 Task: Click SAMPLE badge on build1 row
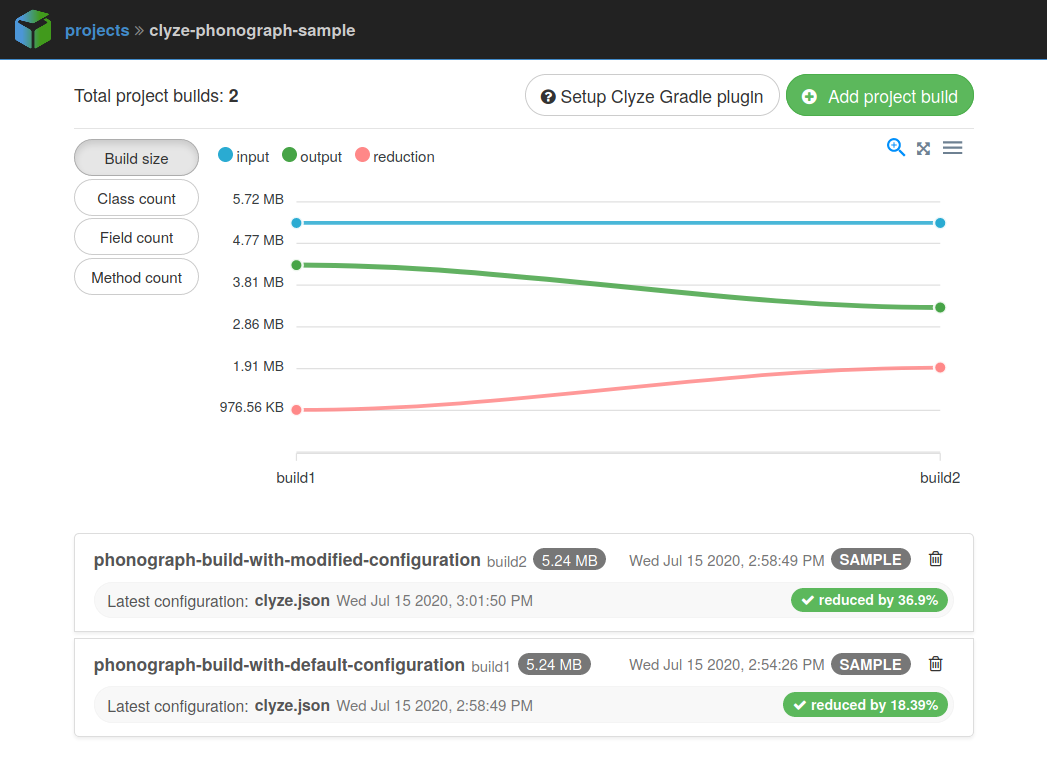[871, 664]
